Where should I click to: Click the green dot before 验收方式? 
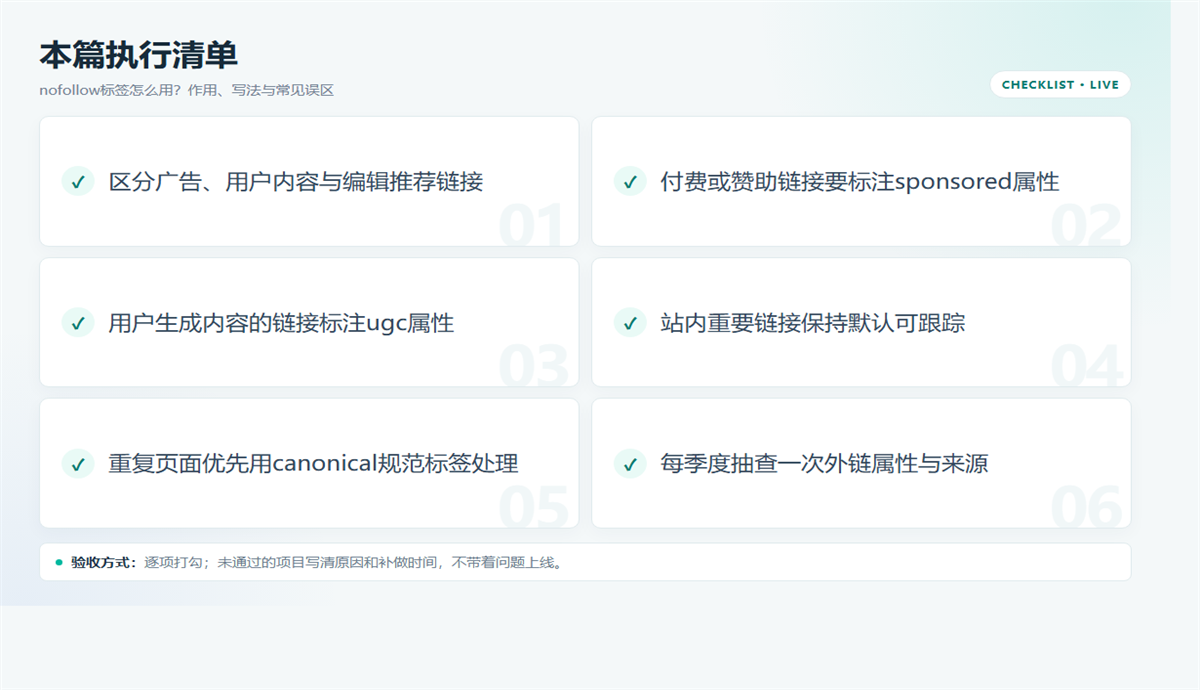(59, 562)
